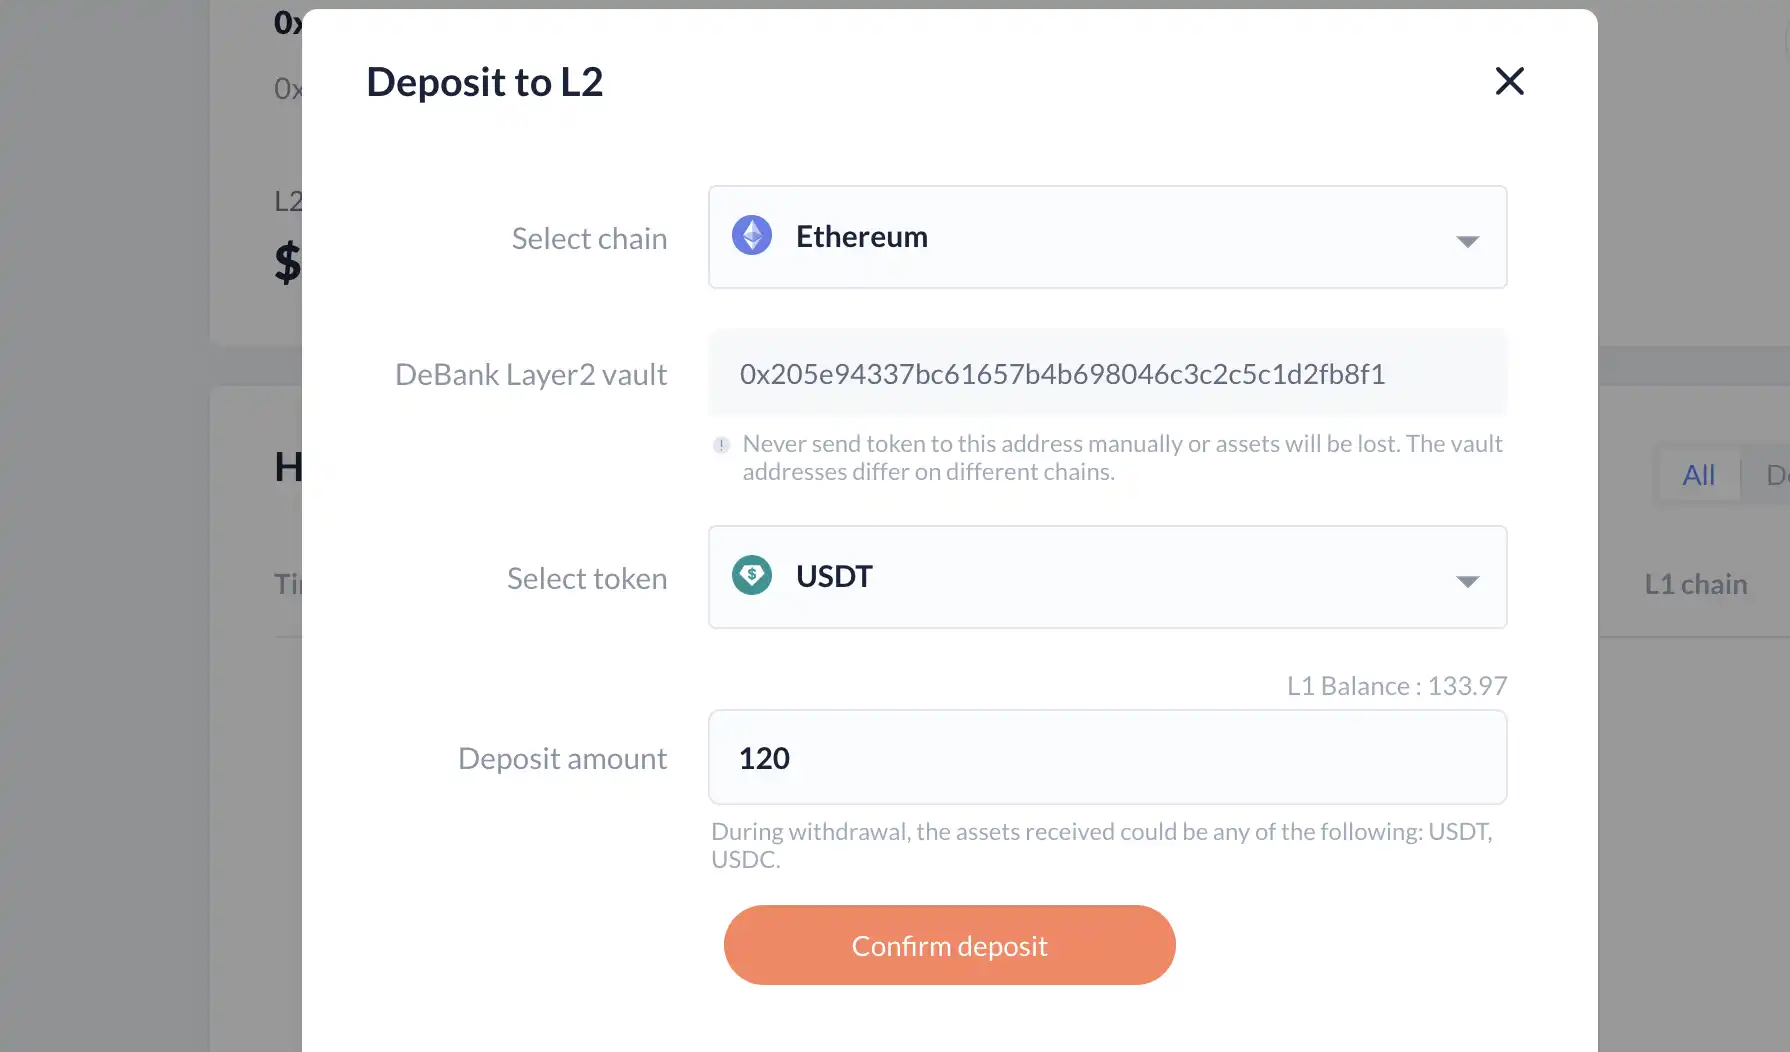Screen dimensions: 1790x1052
Task: Focus the Deposit amount input field
Action: pos(1107,758)
